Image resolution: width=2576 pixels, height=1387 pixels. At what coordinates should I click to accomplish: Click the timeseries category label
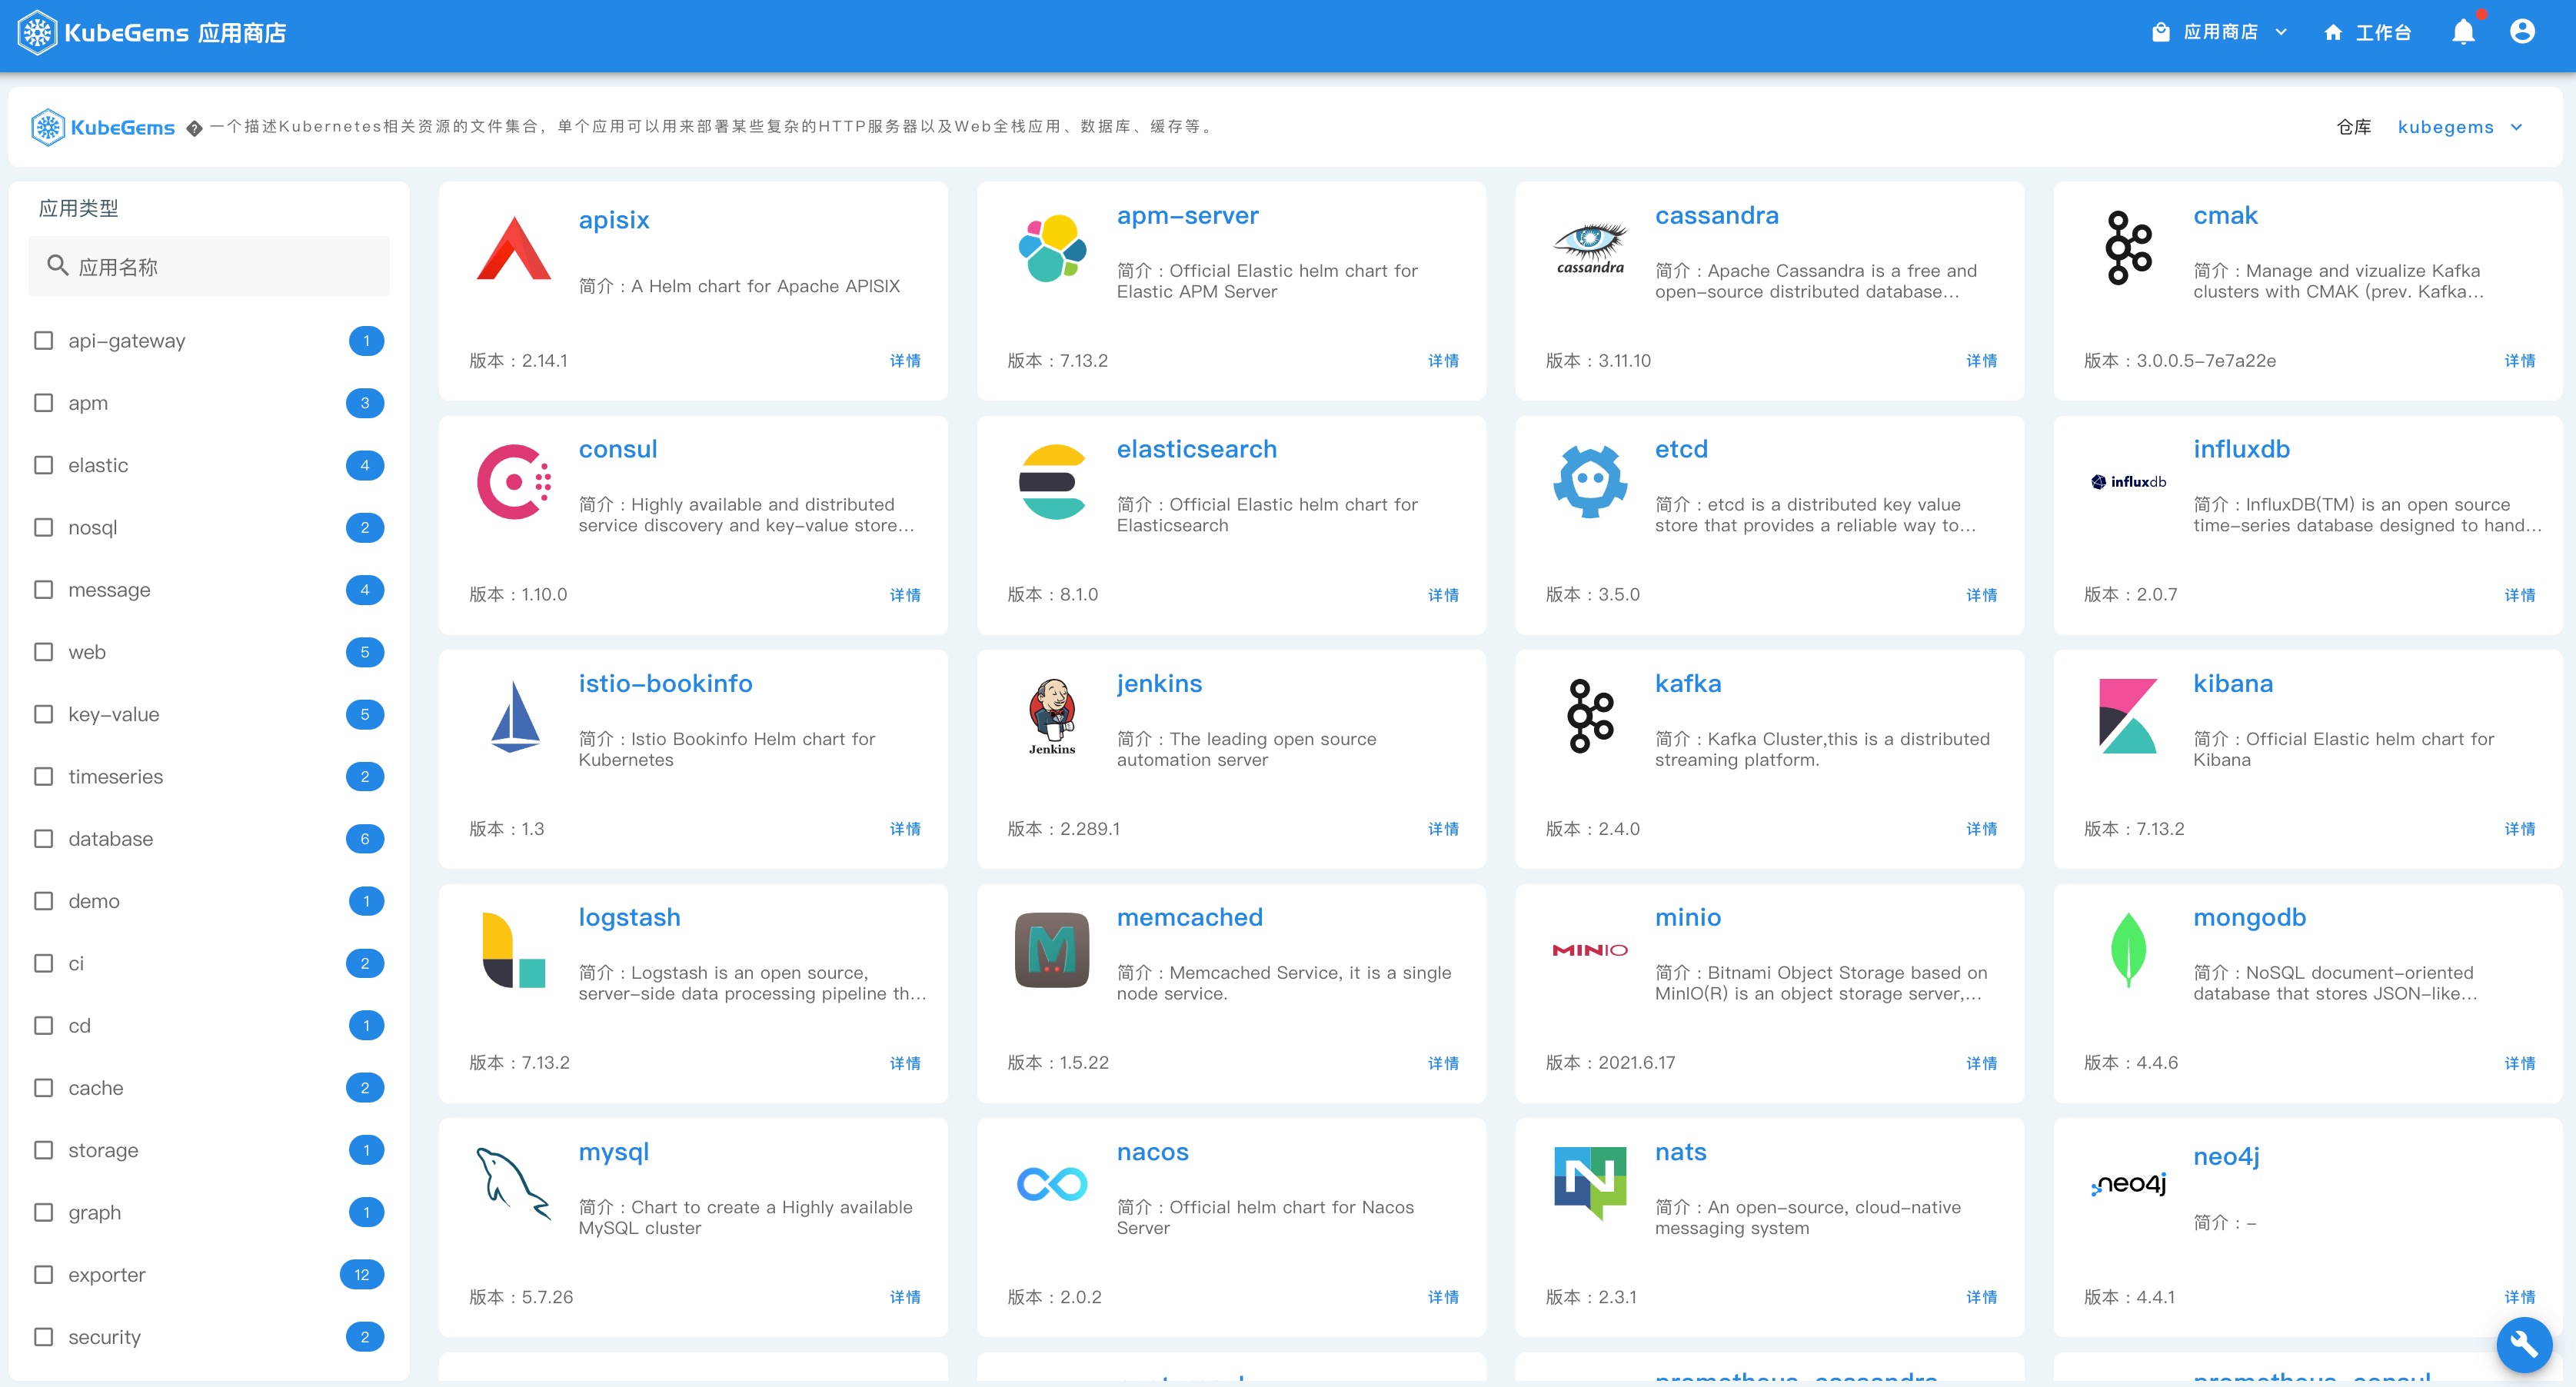tap(116, 777)
